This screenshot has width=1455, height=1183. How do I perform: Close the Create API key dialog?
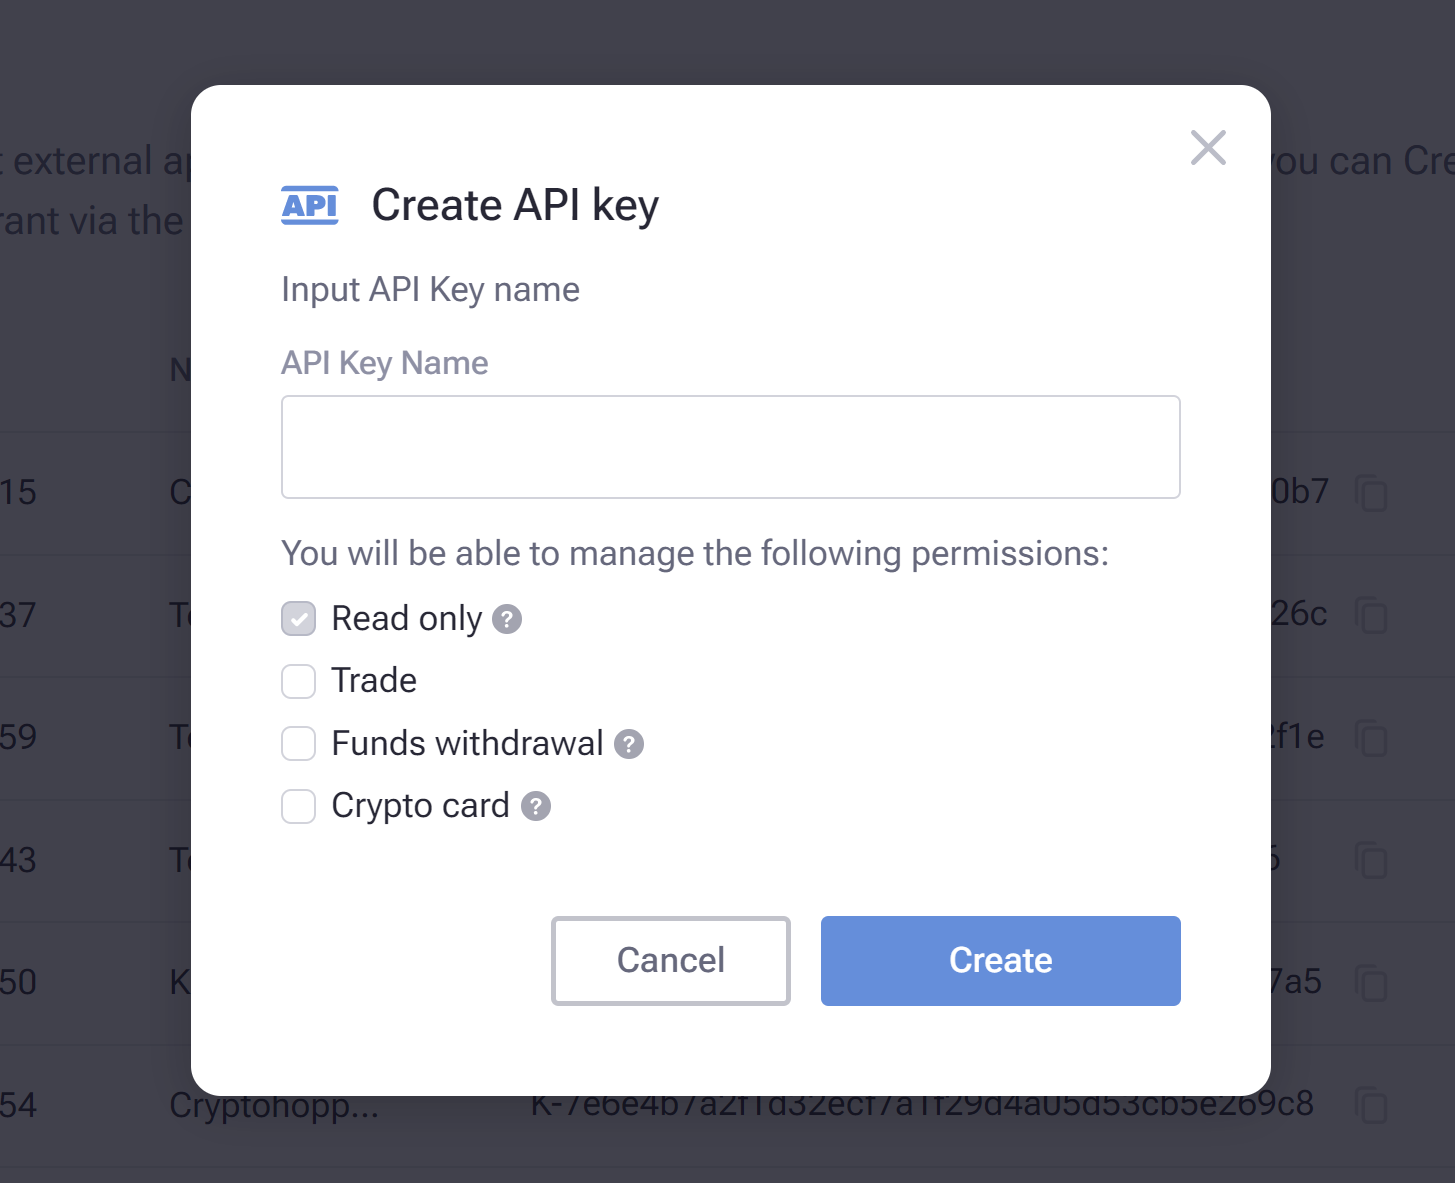(1208, 148)
